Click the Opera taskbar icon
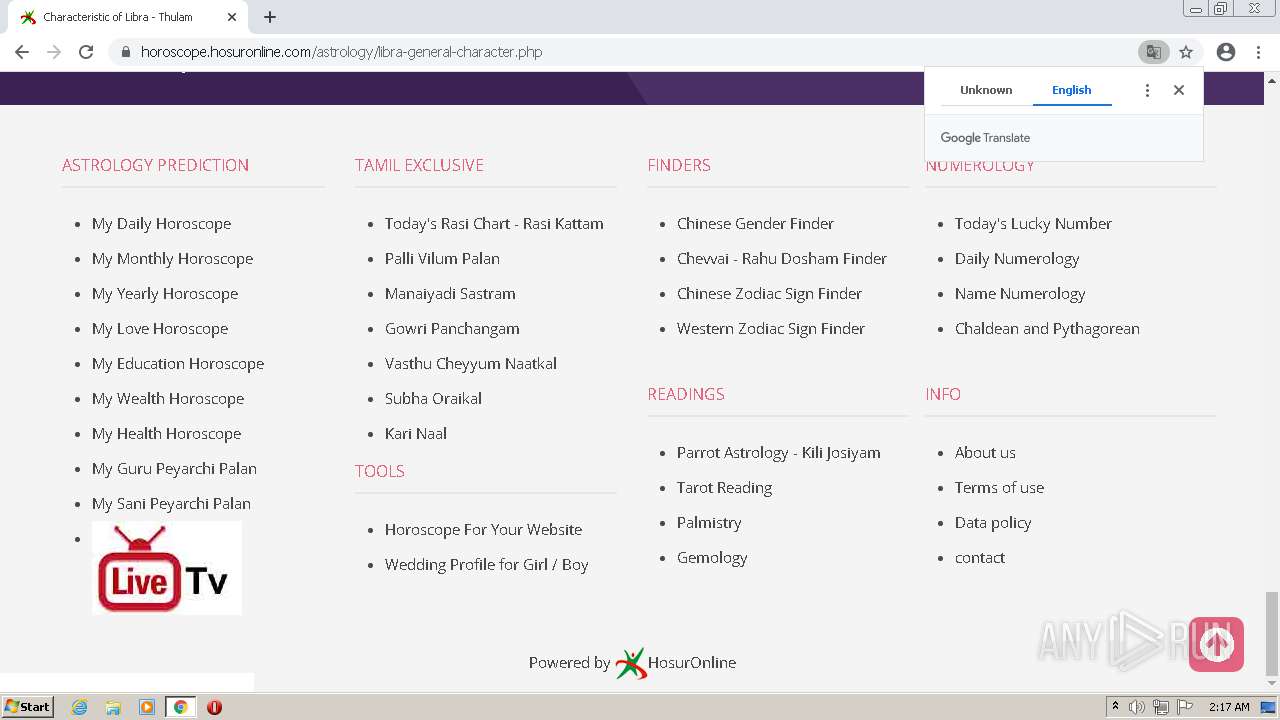The width and height of the screenshot is (1280, 720). click(214, 707)
